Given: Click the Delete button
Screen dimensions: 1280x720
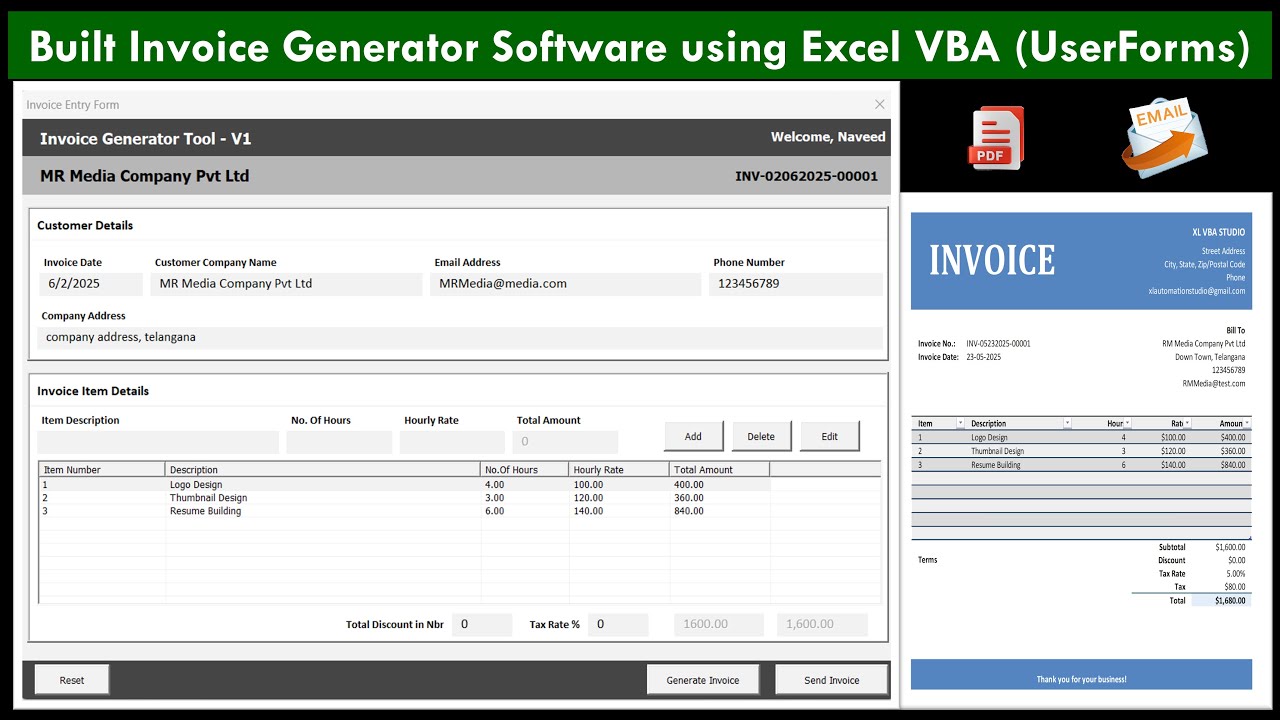Looking at the screenshot, I should click(x=761, y=436).
